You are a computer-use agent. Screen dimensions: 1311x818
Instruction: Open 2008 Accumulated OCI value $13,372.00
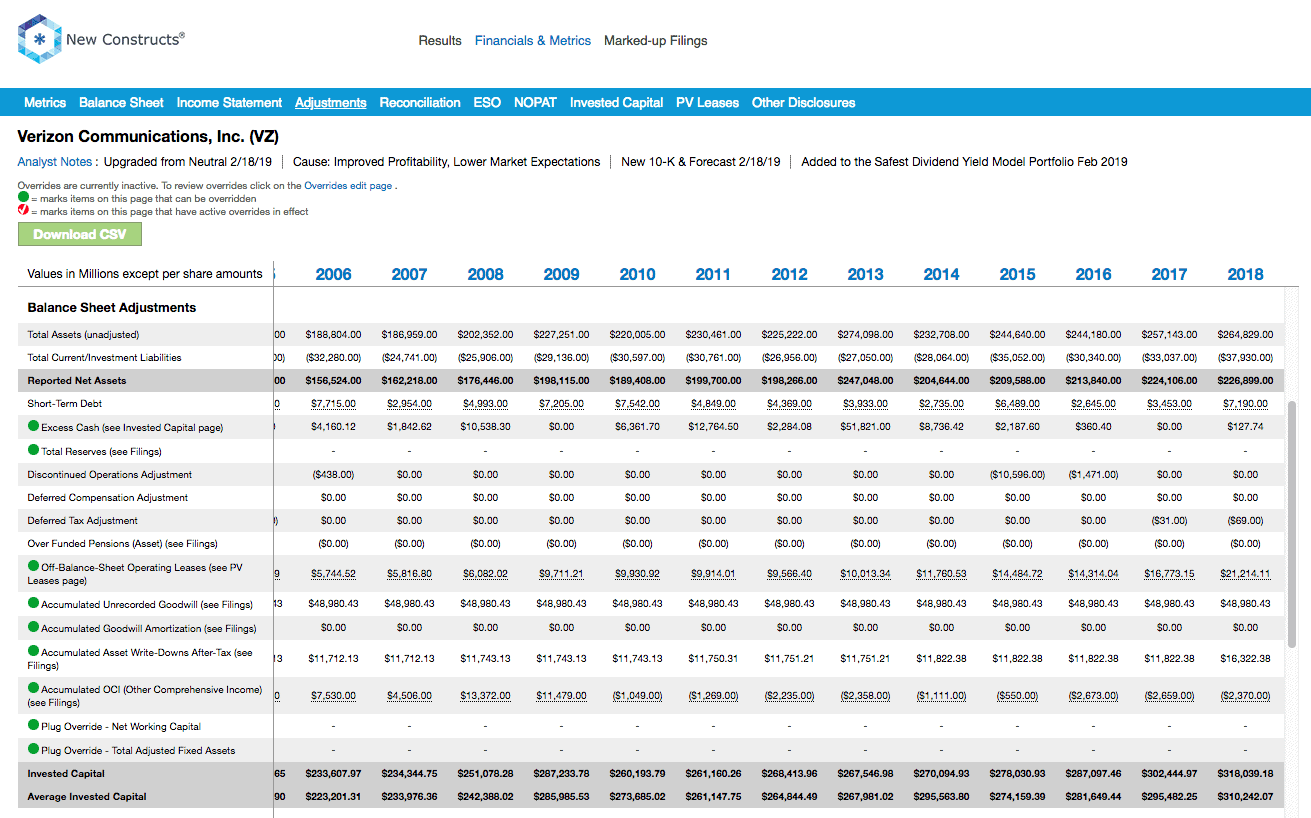(485, 696)
